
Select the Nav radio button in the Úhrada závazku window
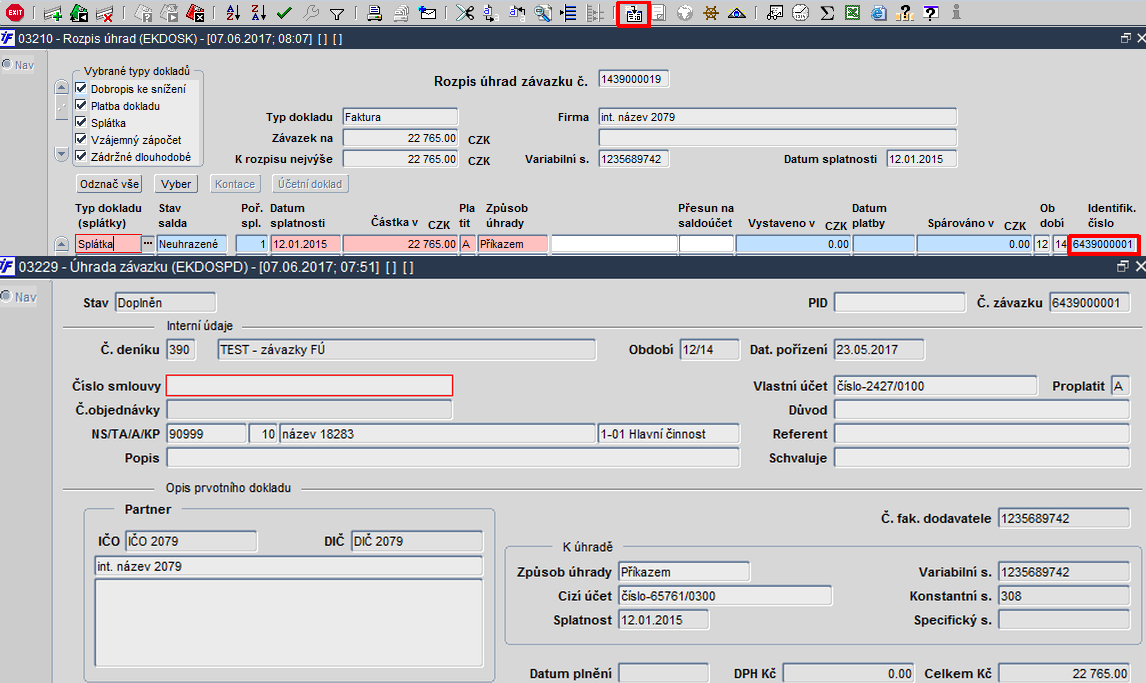[7, 297]
